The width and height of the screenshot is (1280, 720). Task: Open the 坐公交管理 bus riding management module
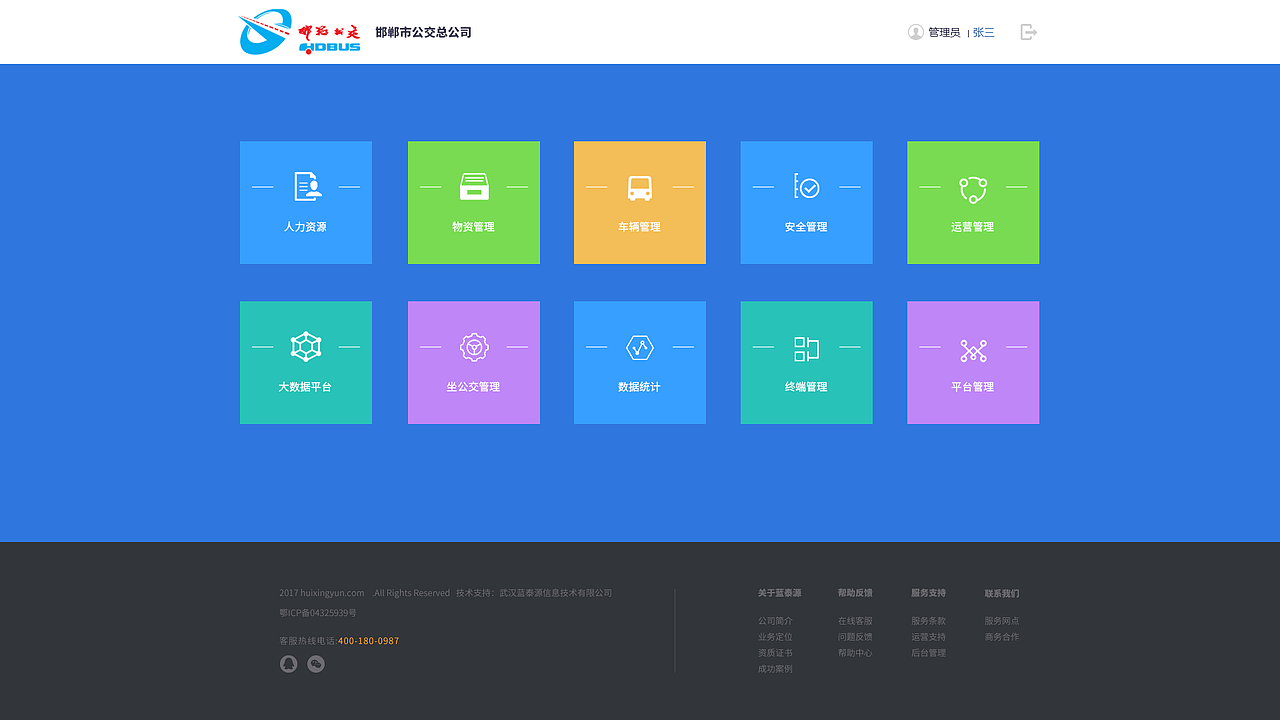click(x=473, y=362)
